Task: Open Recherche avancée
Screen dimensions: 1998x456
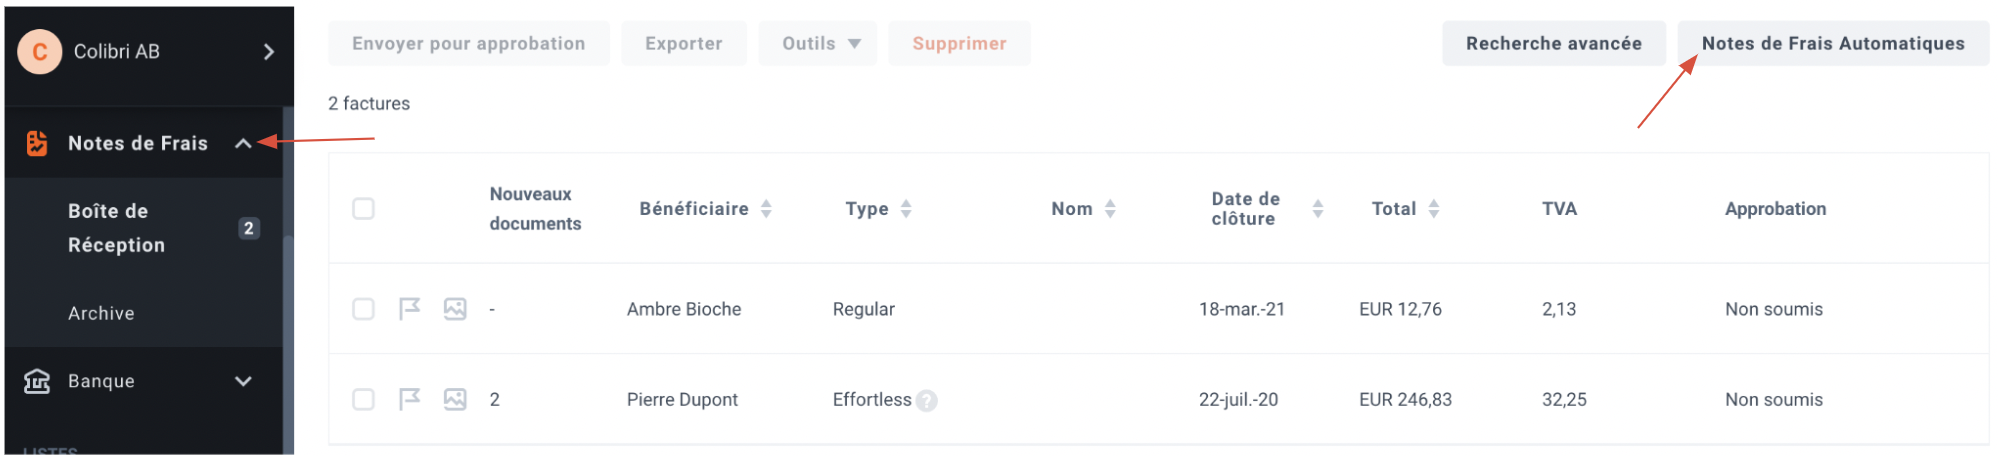Action: [1554, 44]
